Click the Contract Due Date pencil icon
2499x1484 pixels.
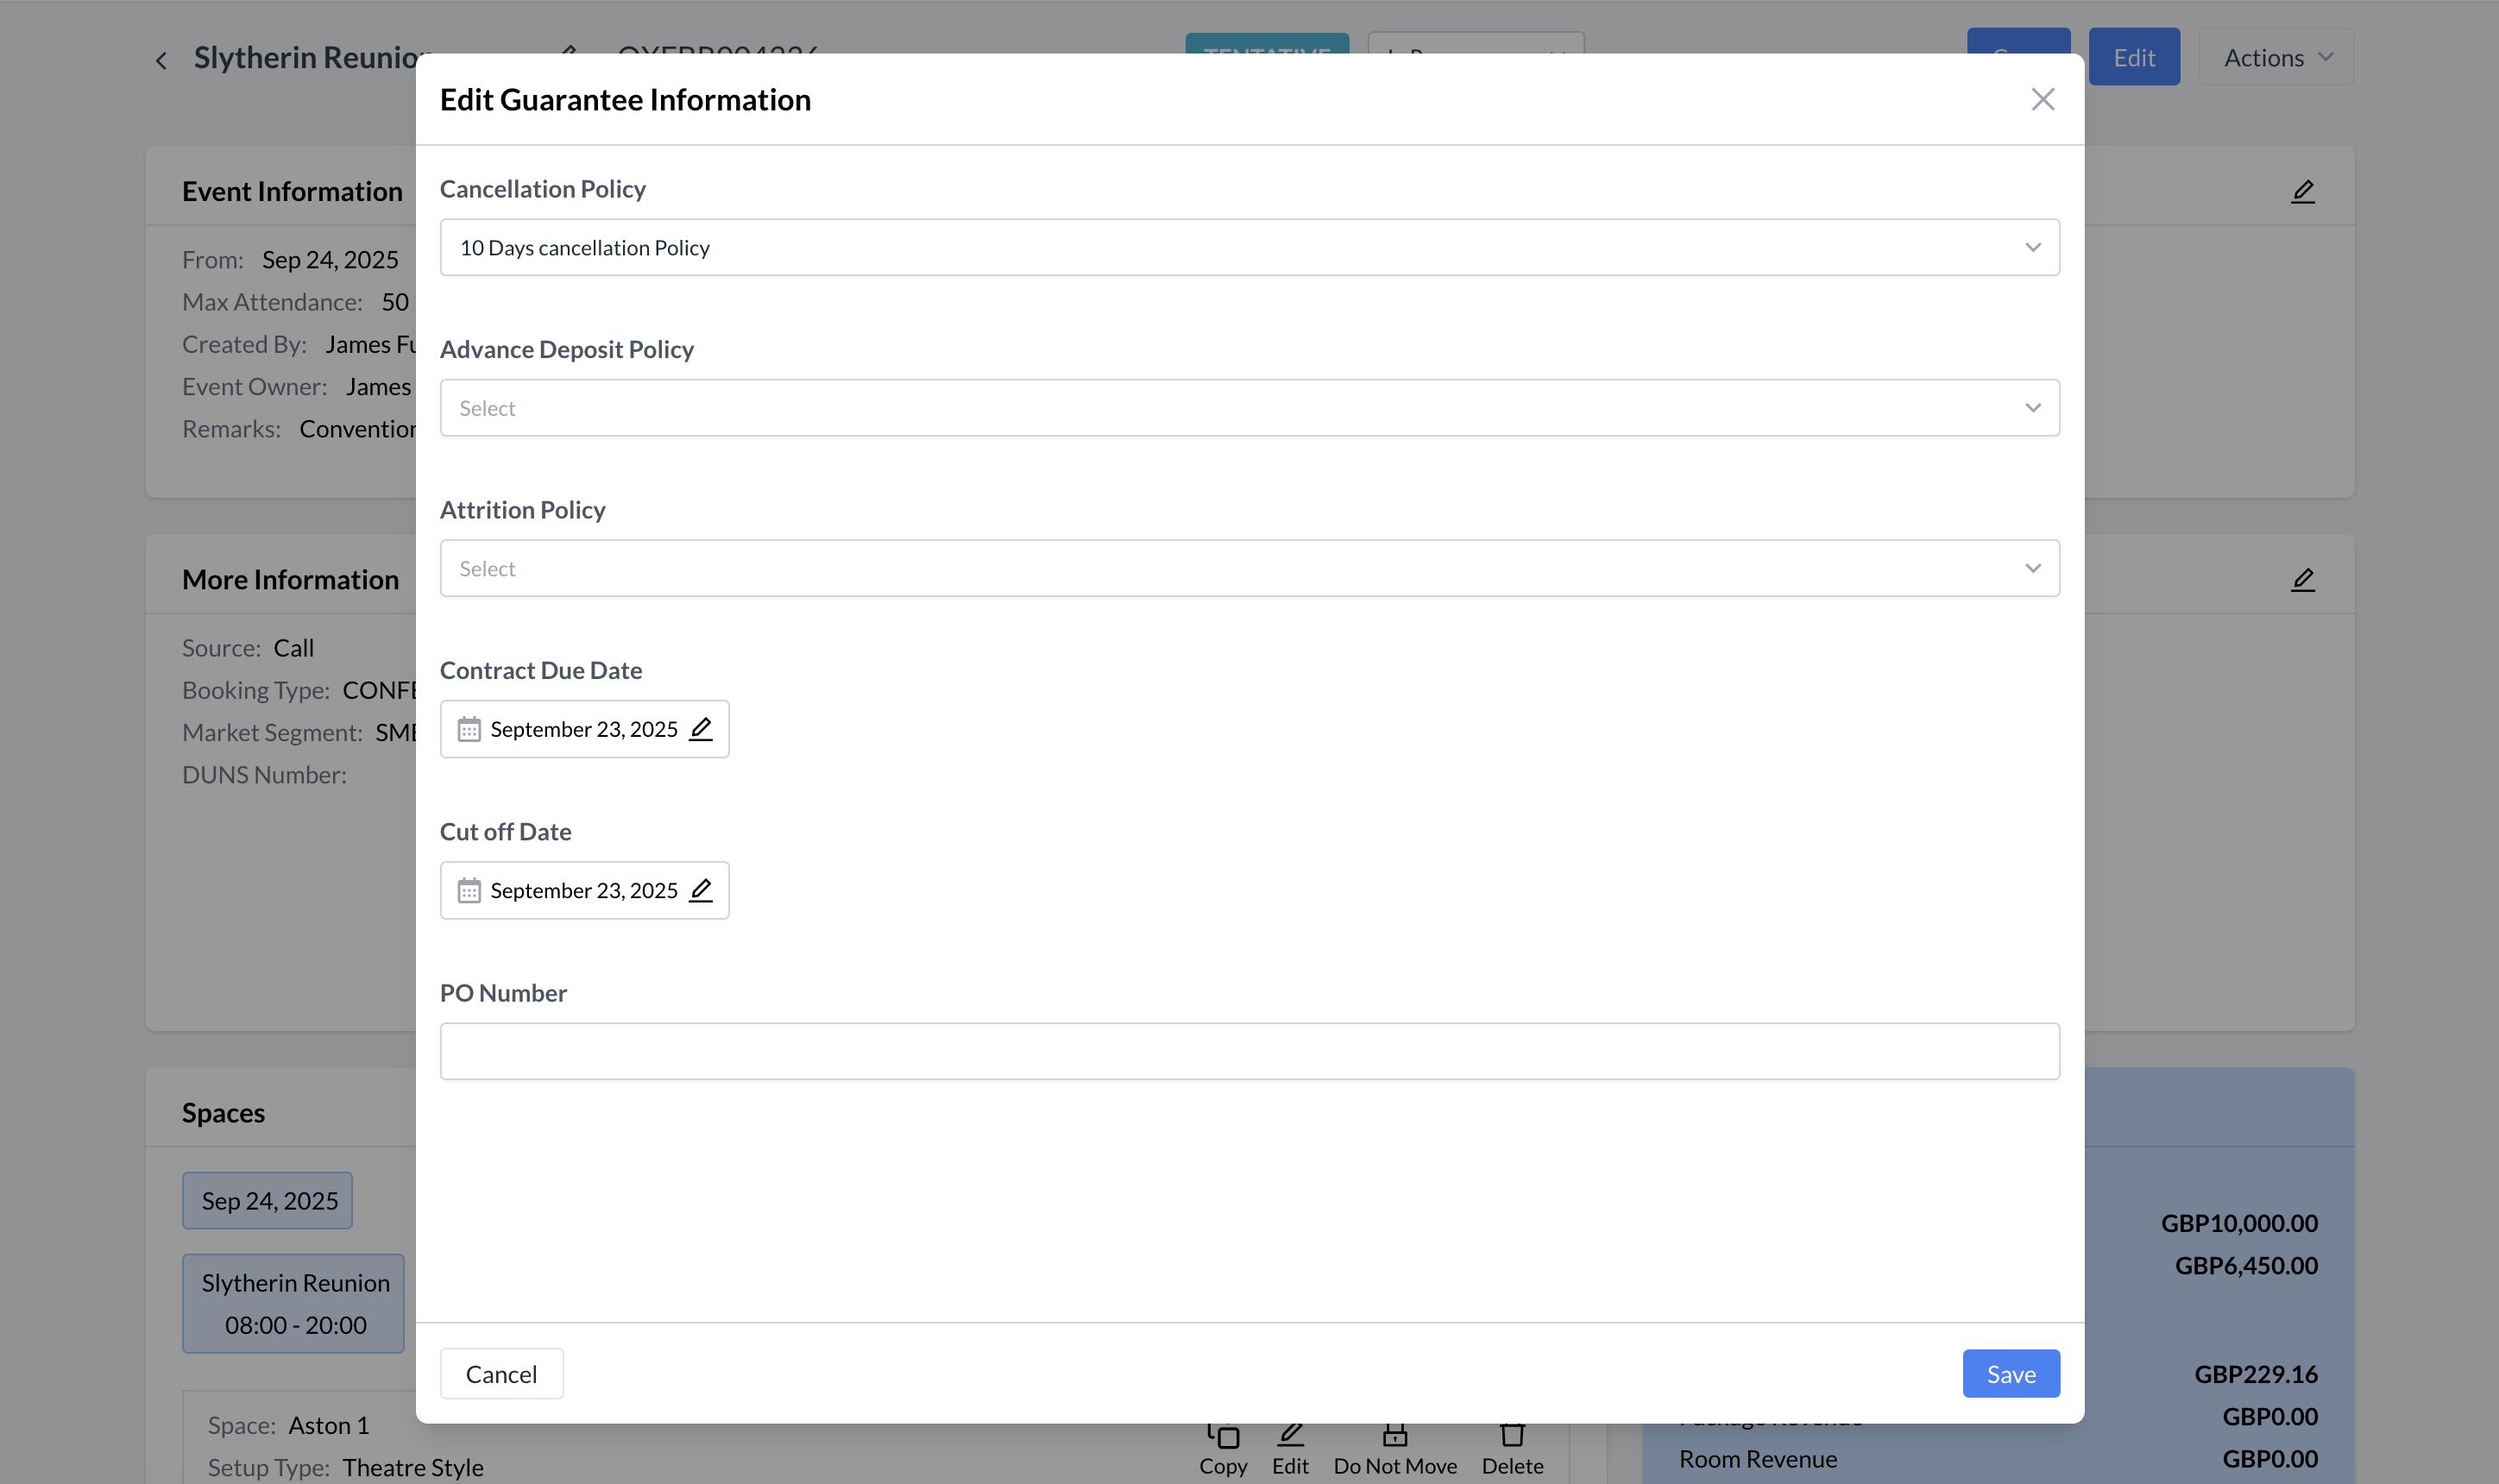click(701, 729)
